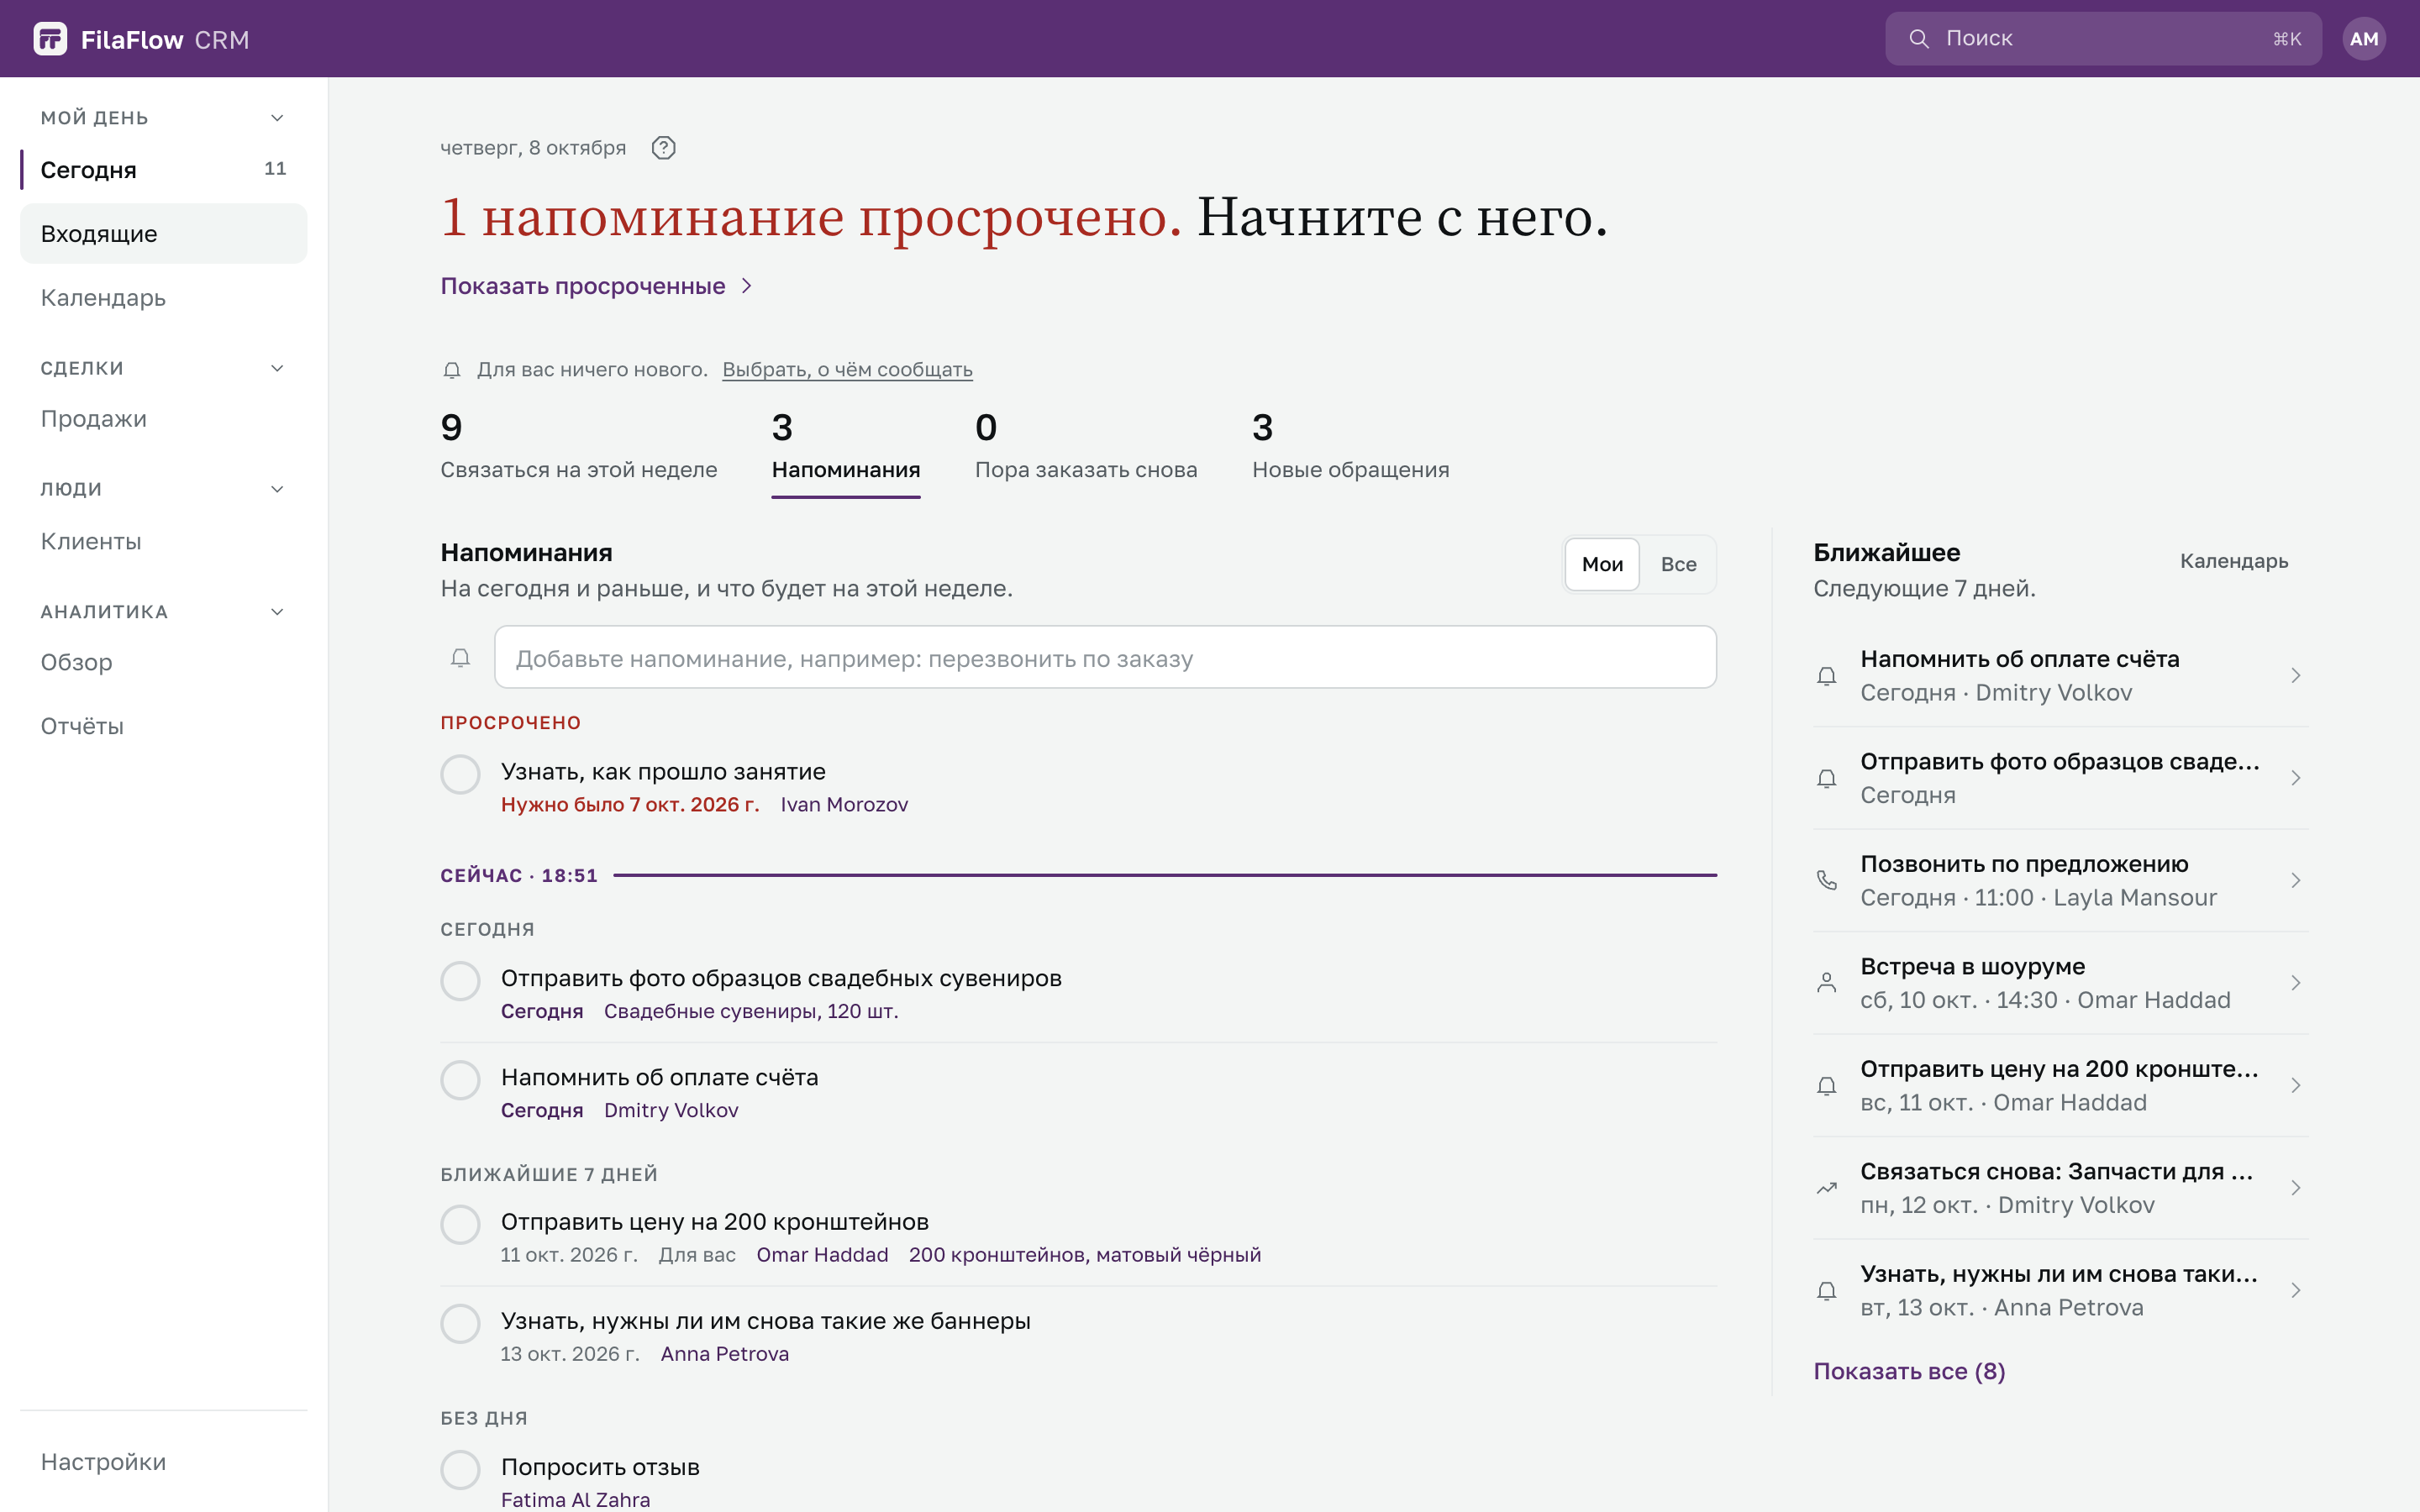Click the help question mark icon beside the date
Screen dimensions: 2420x1512
pos(663,148)
